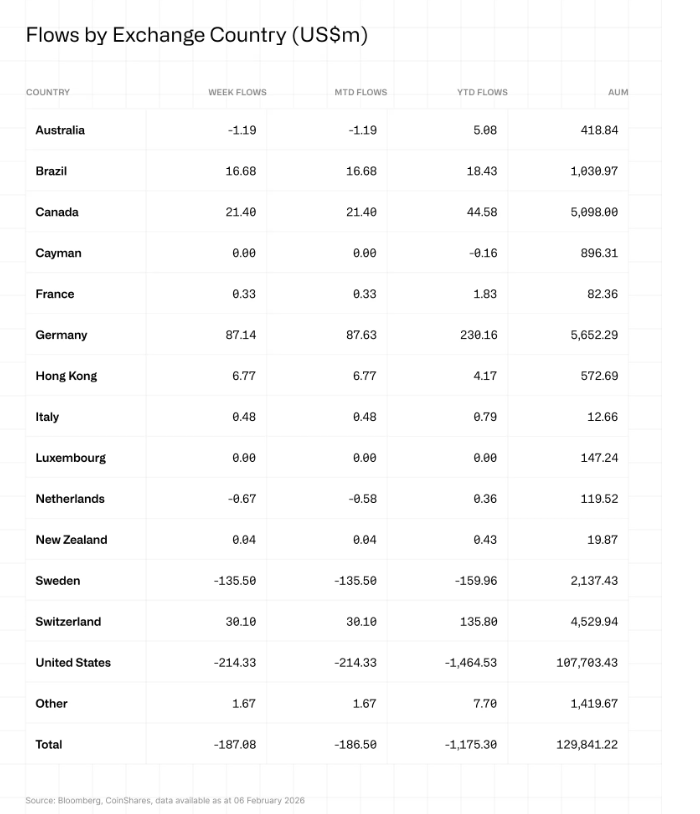Select the total AUM value 129,841.22
The width and height of the screenshot is (700, 814).
pos(587,745)
